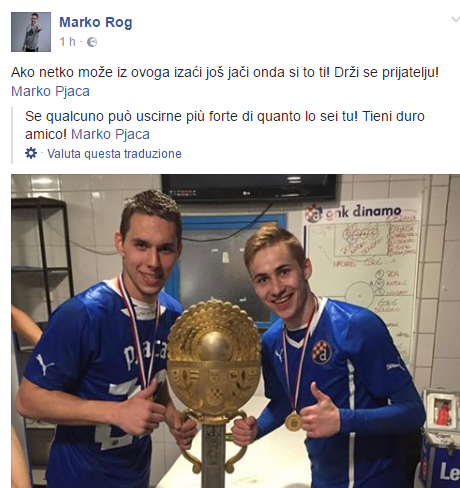
Task: Click the gold medal on the right player
Action: tap(293, 422)
